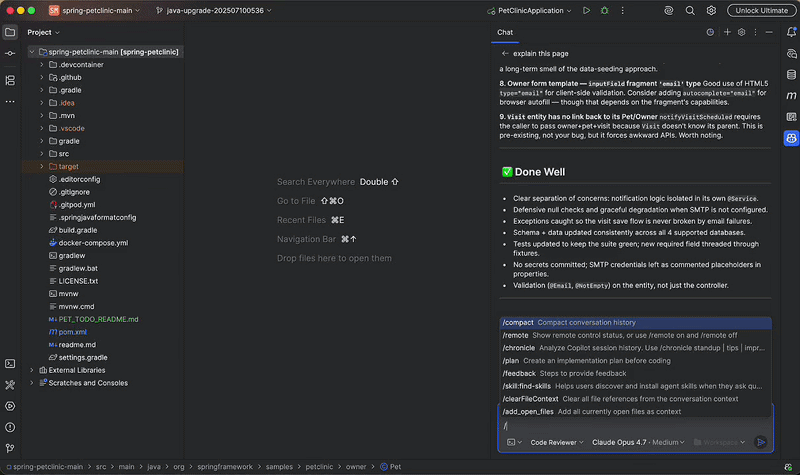
Task: Open the Database tool window icon
Action: [791, 74]
